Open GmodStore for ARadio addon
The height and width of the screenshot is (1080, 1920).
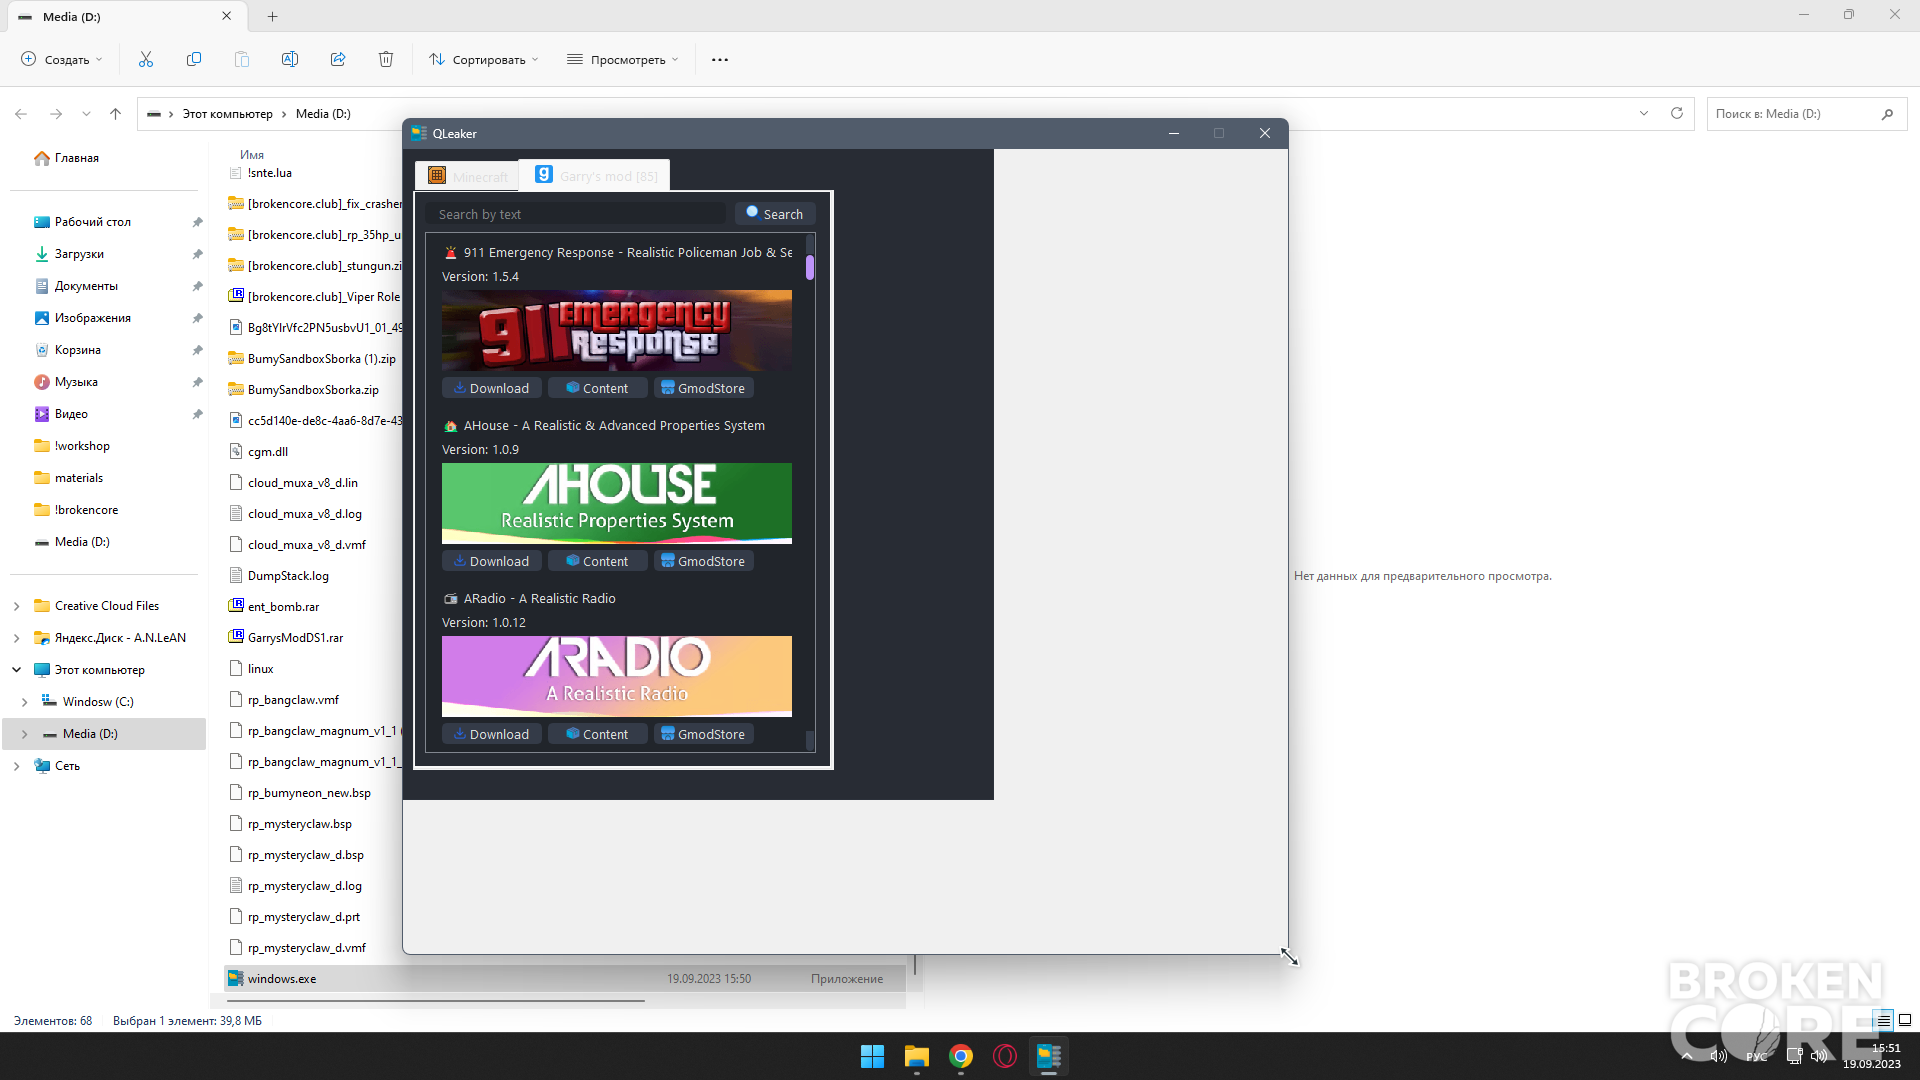click(x=704, y=734)
